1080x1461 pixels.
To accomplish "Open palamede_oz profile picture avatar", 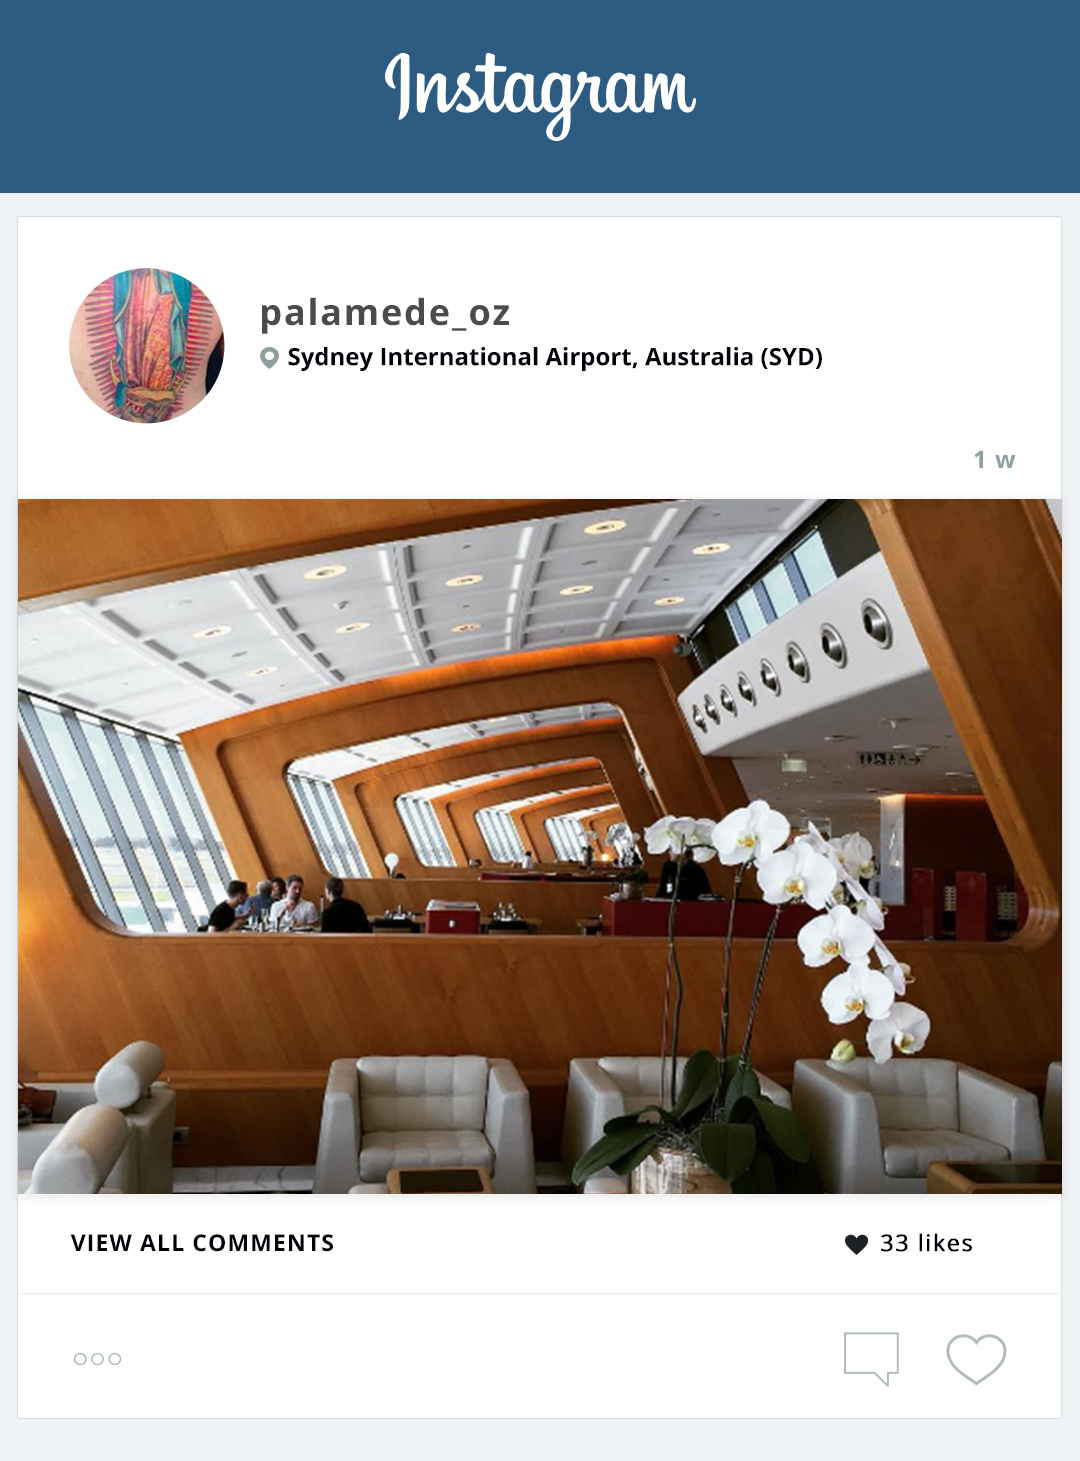I will coord(147,345).
